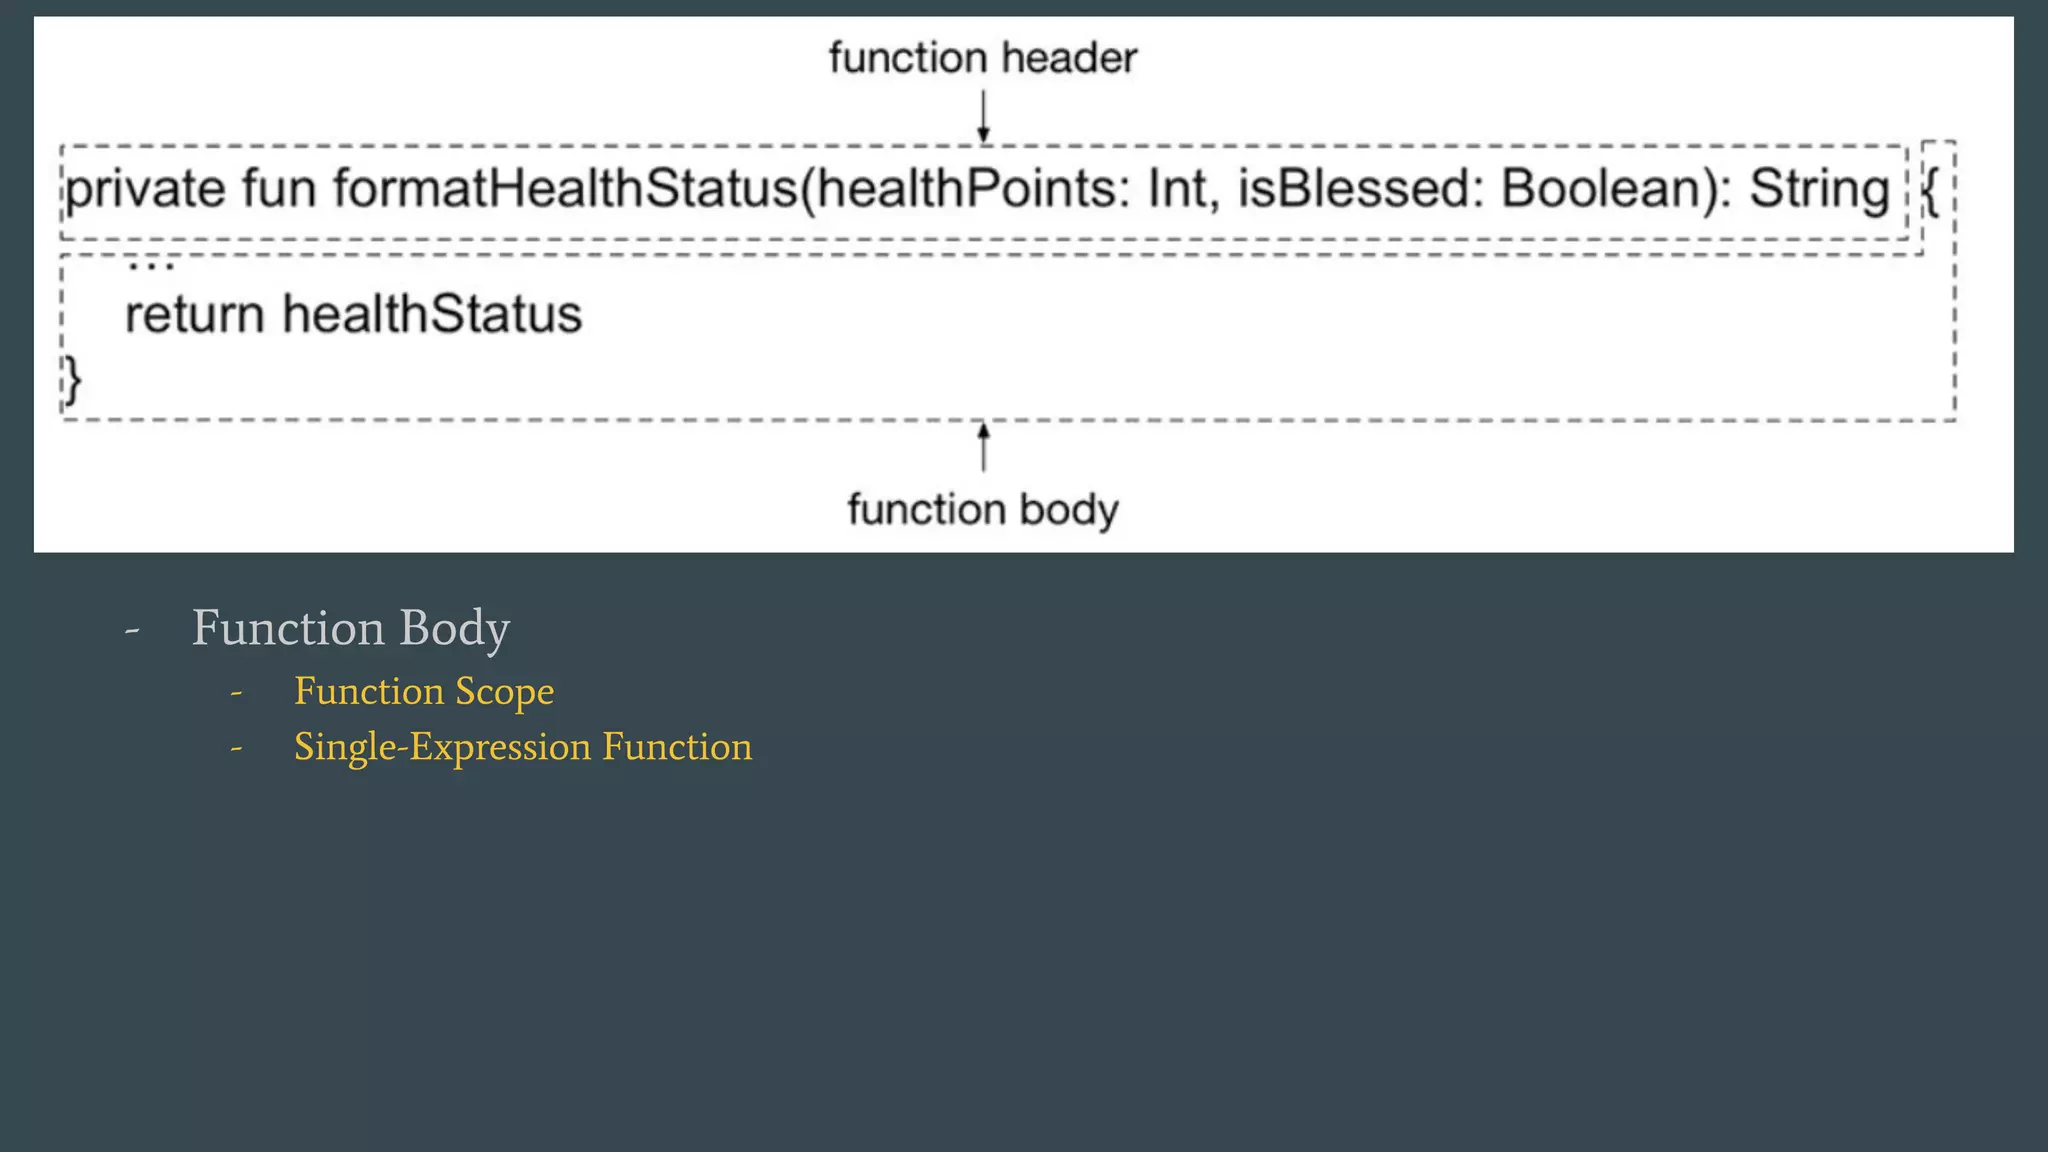Click the "Function Body" heading text
The height and width of the screenshot is (1152, 2048).
[351, 629]
